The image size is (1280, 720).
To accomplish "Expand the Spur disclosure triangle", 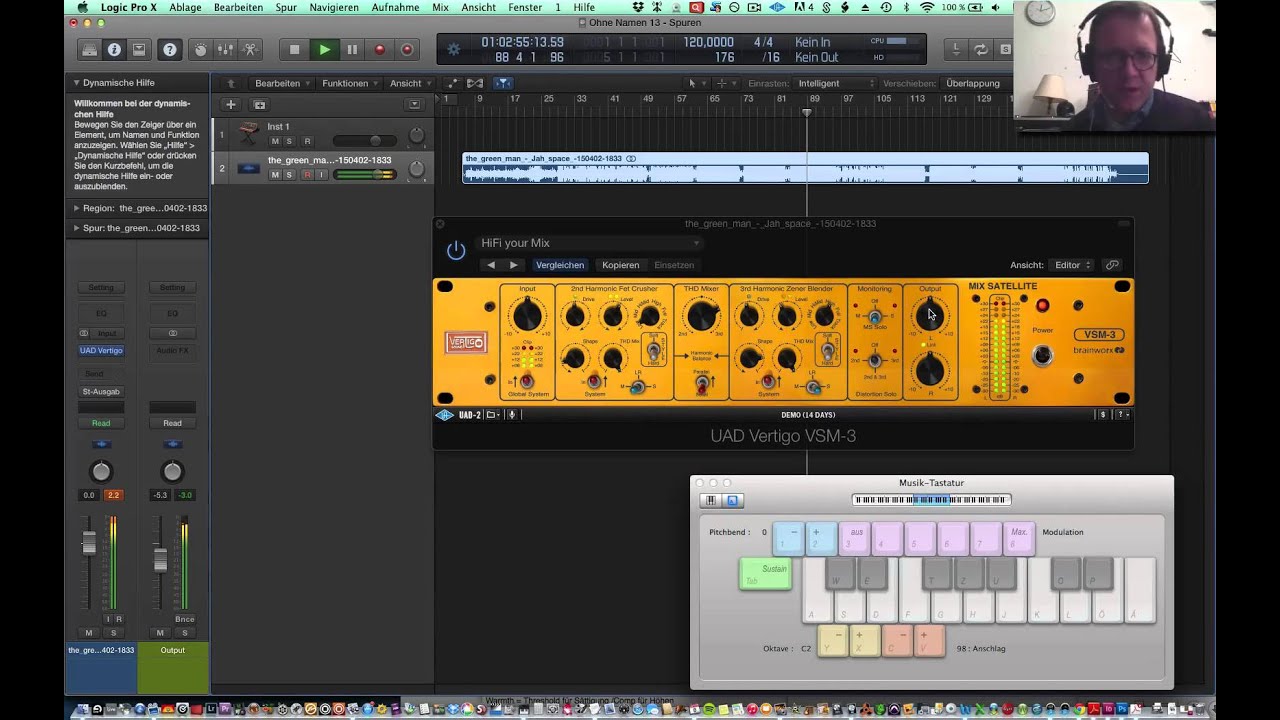I will tap(76, 228).
